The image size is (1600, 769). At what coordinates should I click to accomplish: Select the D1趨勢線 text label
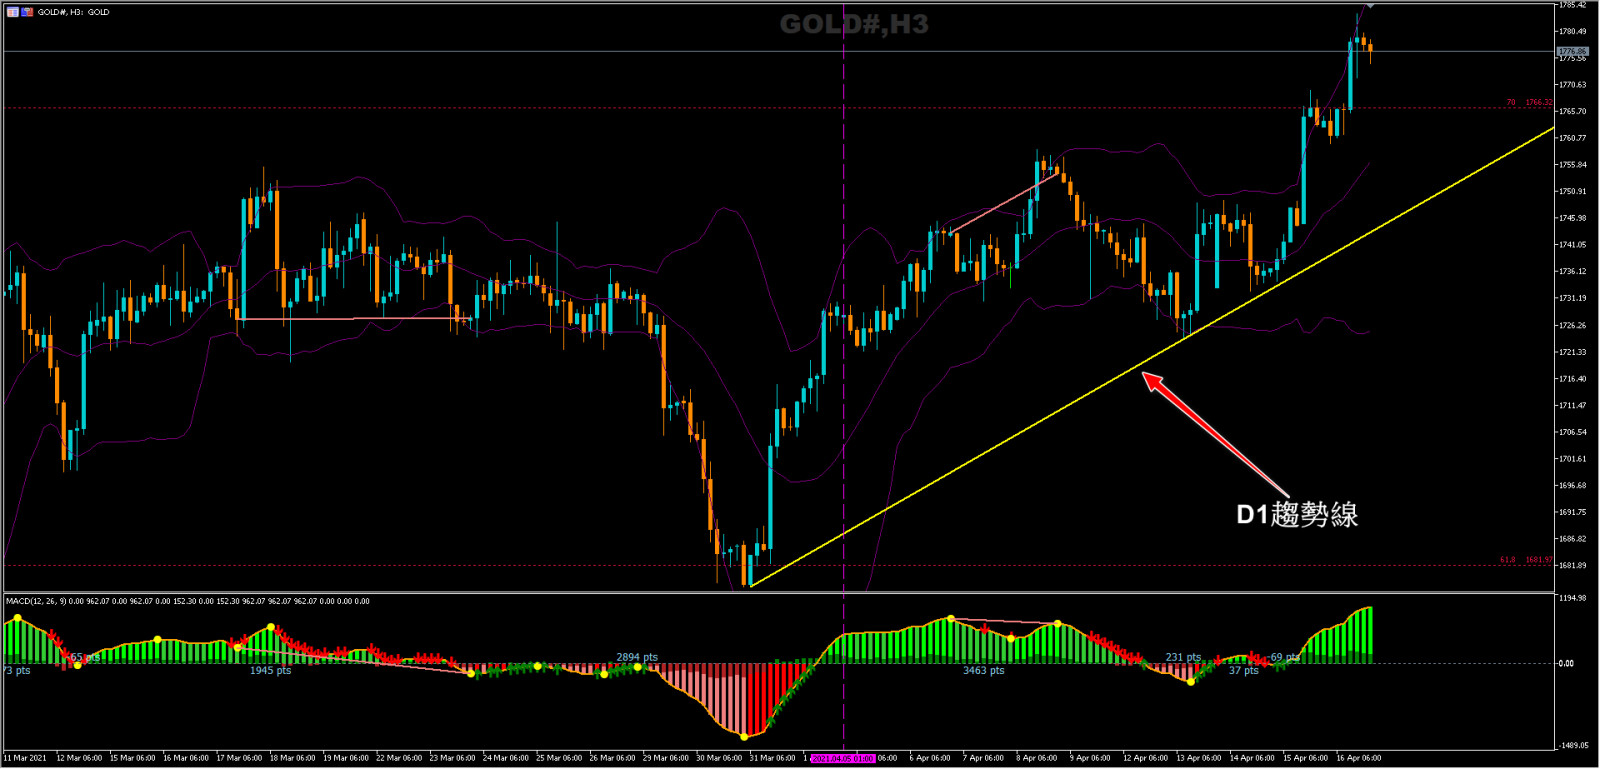pos(1297,514)
